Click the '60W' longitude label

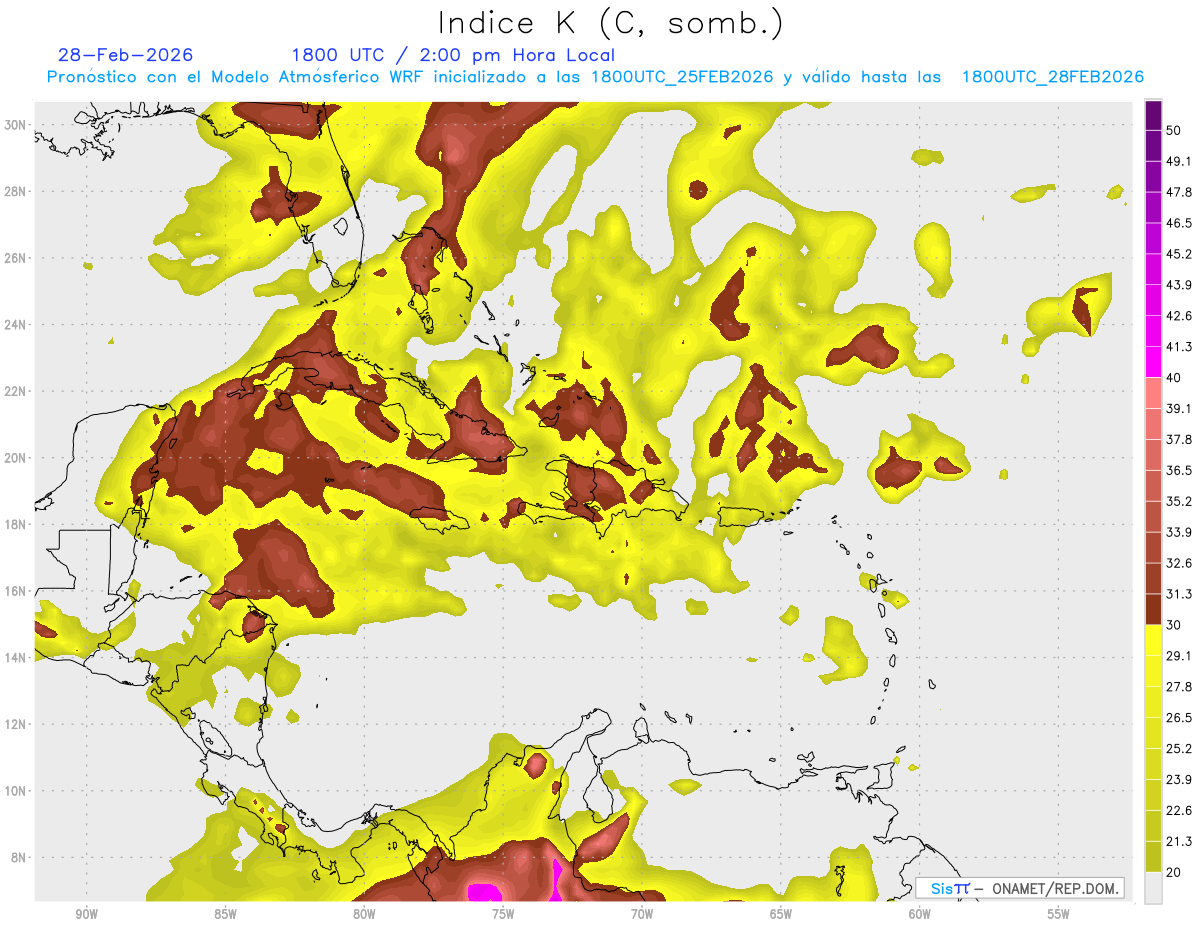(920, 914)
